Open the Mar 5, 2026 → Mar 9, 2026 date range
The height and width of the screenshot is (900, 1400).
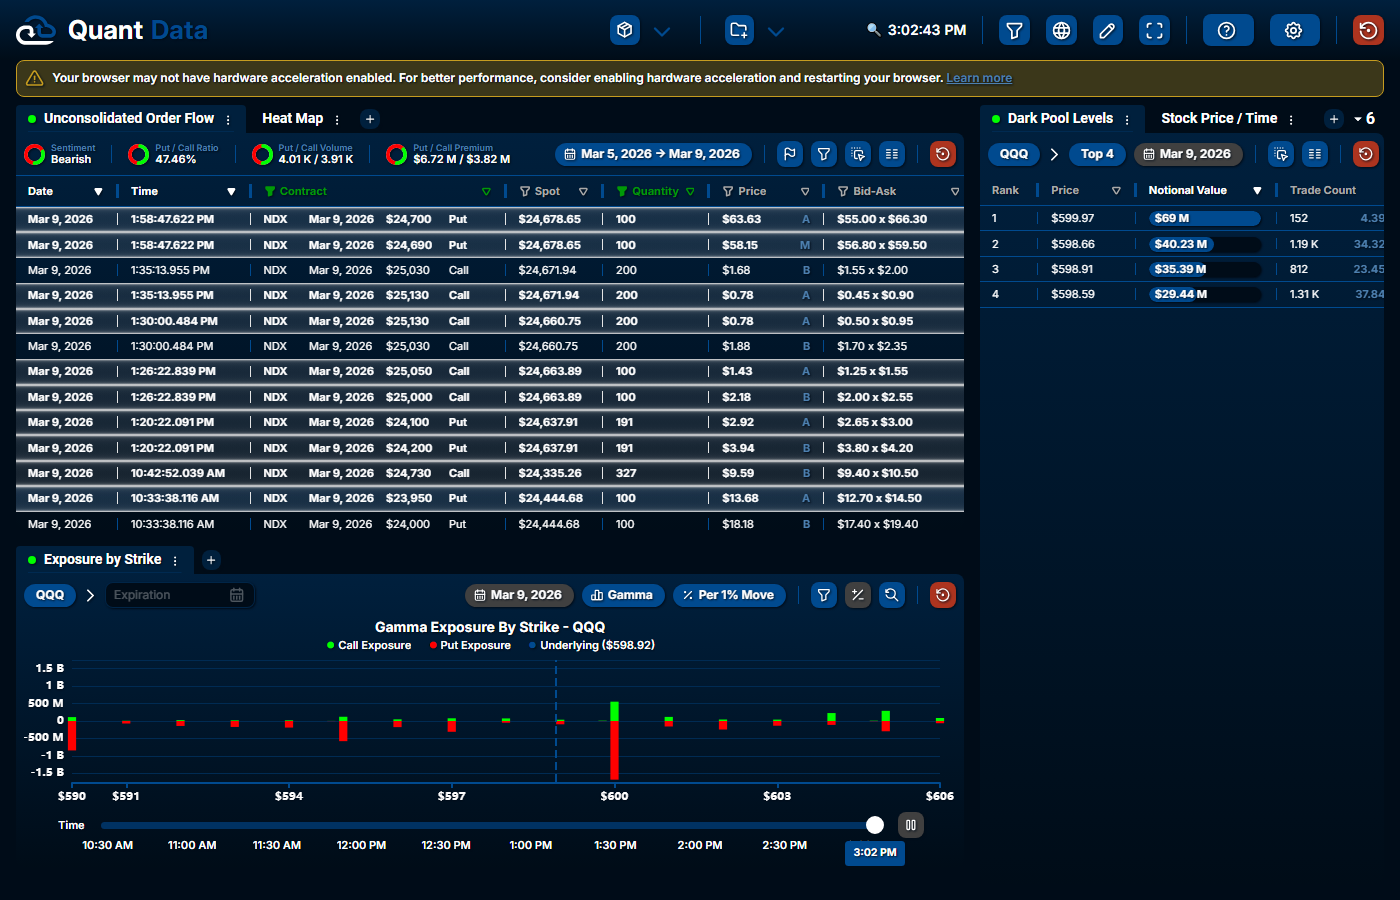652,154
